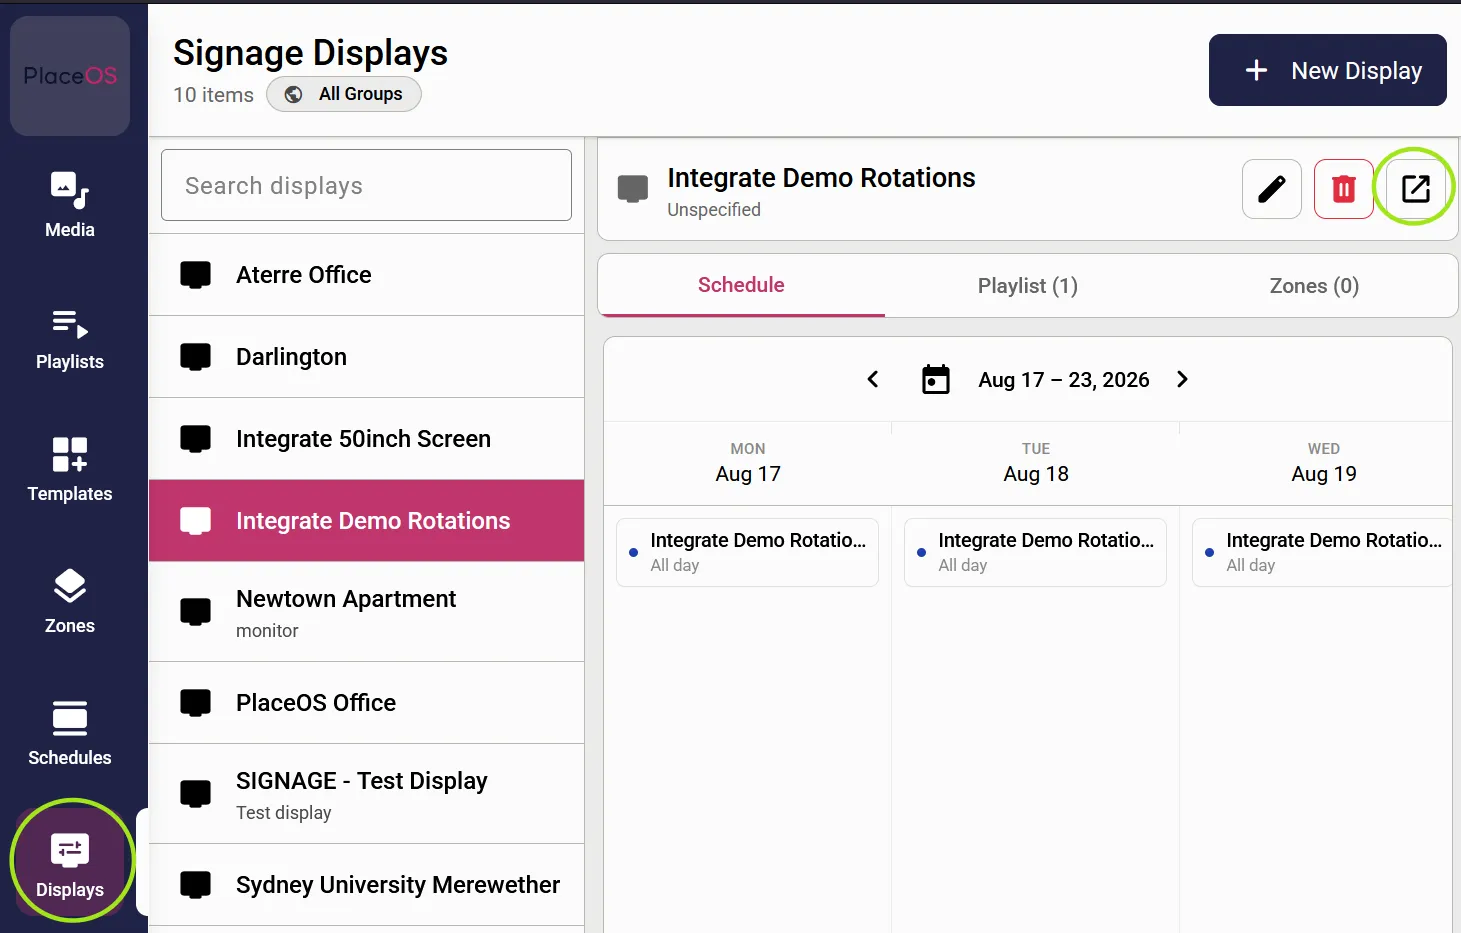Click the PlaceOS Office monitor icon
The image size is (1461, 933).
195,703
